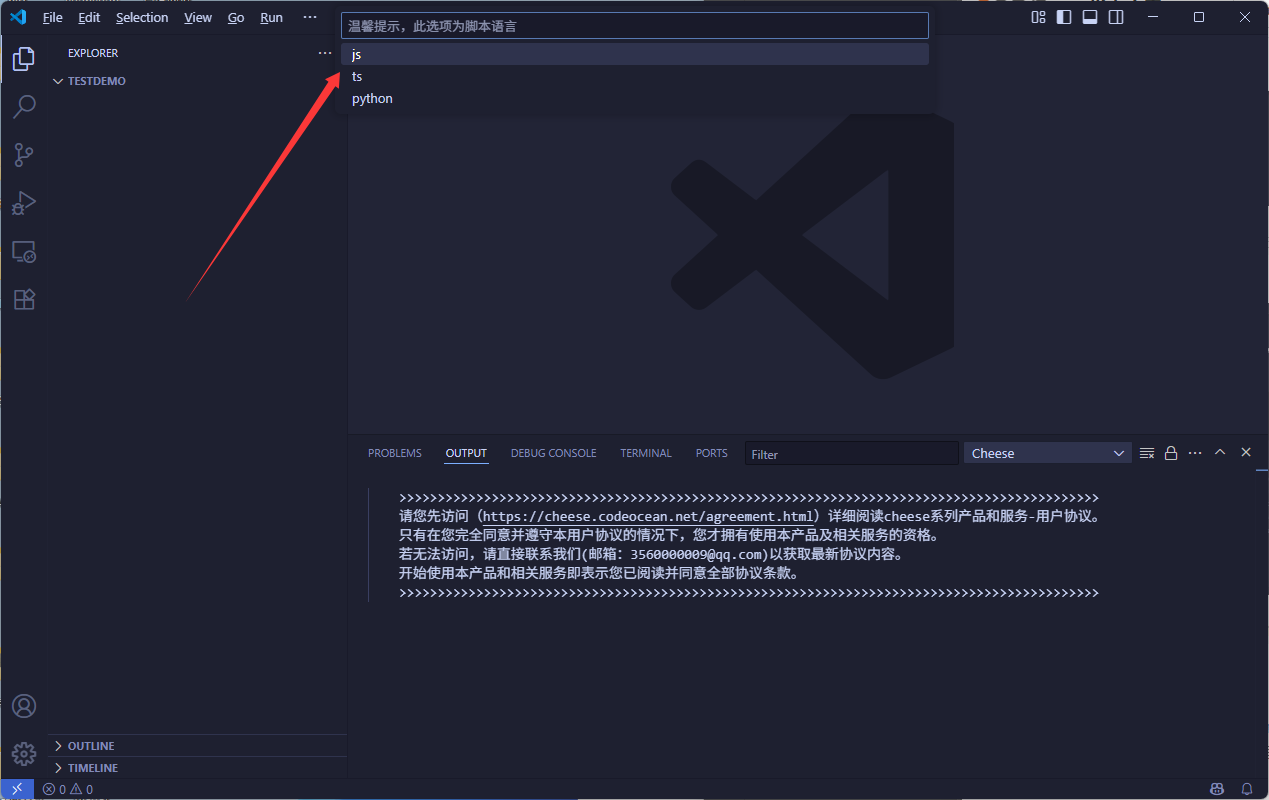
Task: Open the Manage gear icon
Action: (x=24, y=754)
